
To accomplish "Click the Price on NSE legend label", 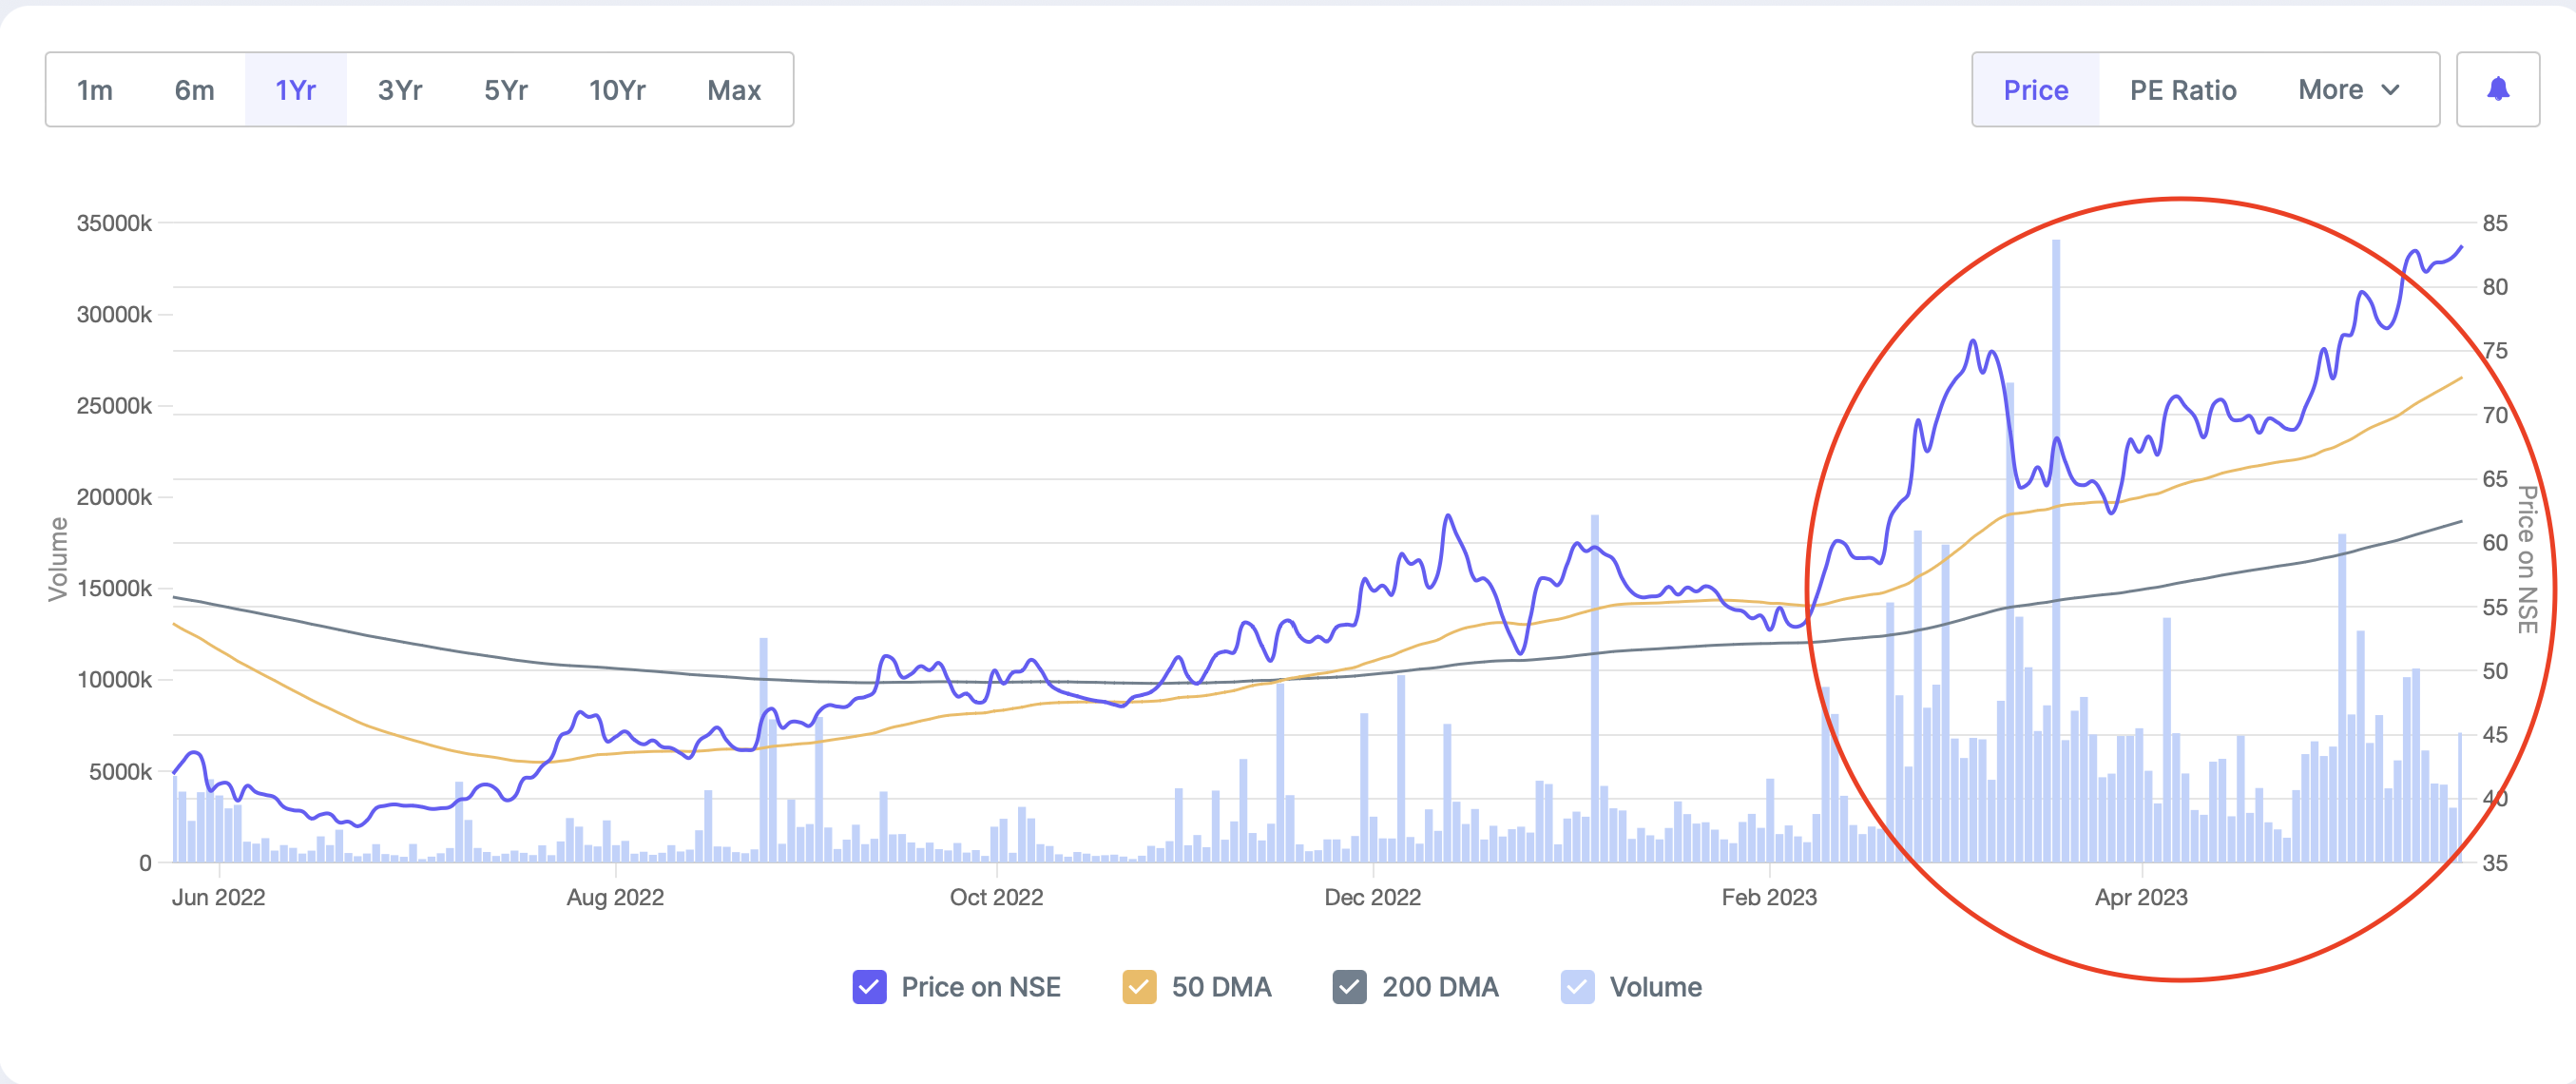I will [980, 987].
